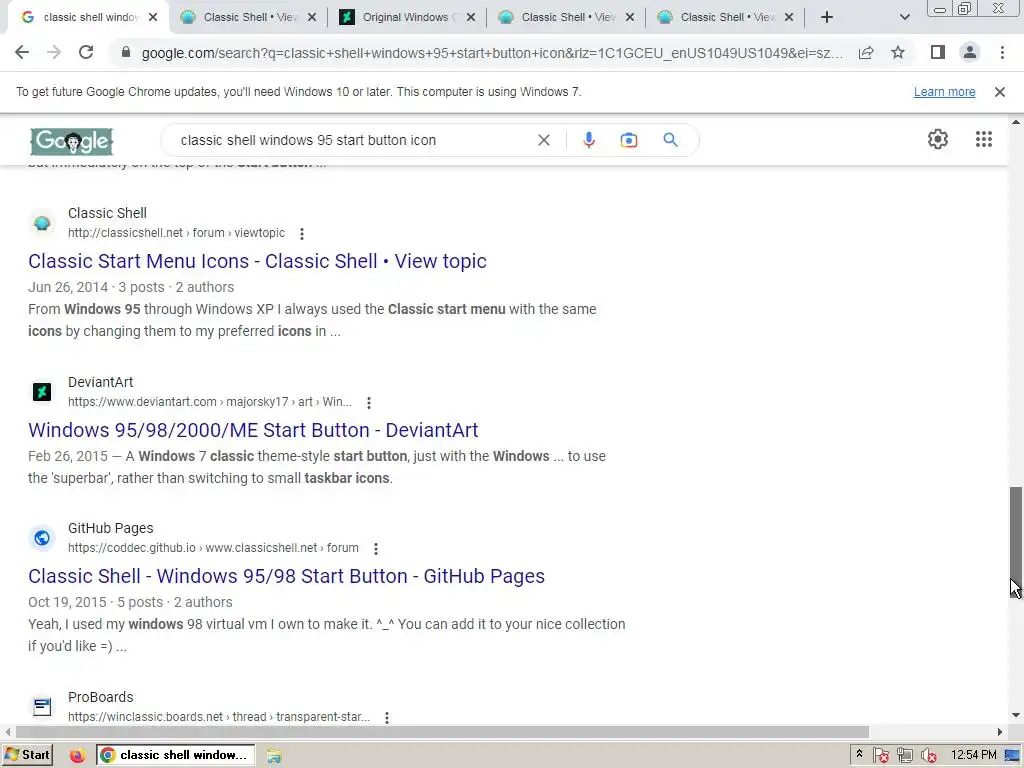
Task: Click the scroll down arrow
Action: pyautogui.click(x=1016, y=715)
